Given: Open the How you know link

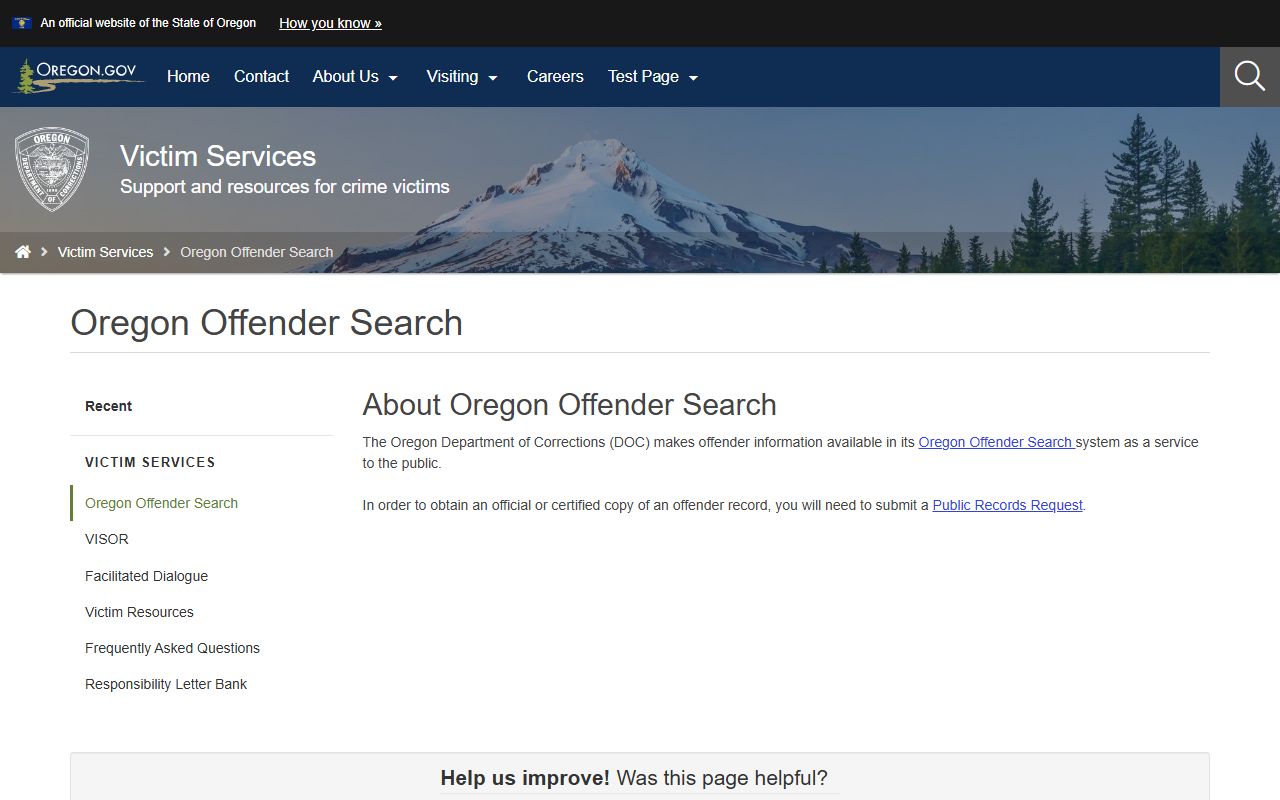Looking at the screenshot, I should [330, 23].
